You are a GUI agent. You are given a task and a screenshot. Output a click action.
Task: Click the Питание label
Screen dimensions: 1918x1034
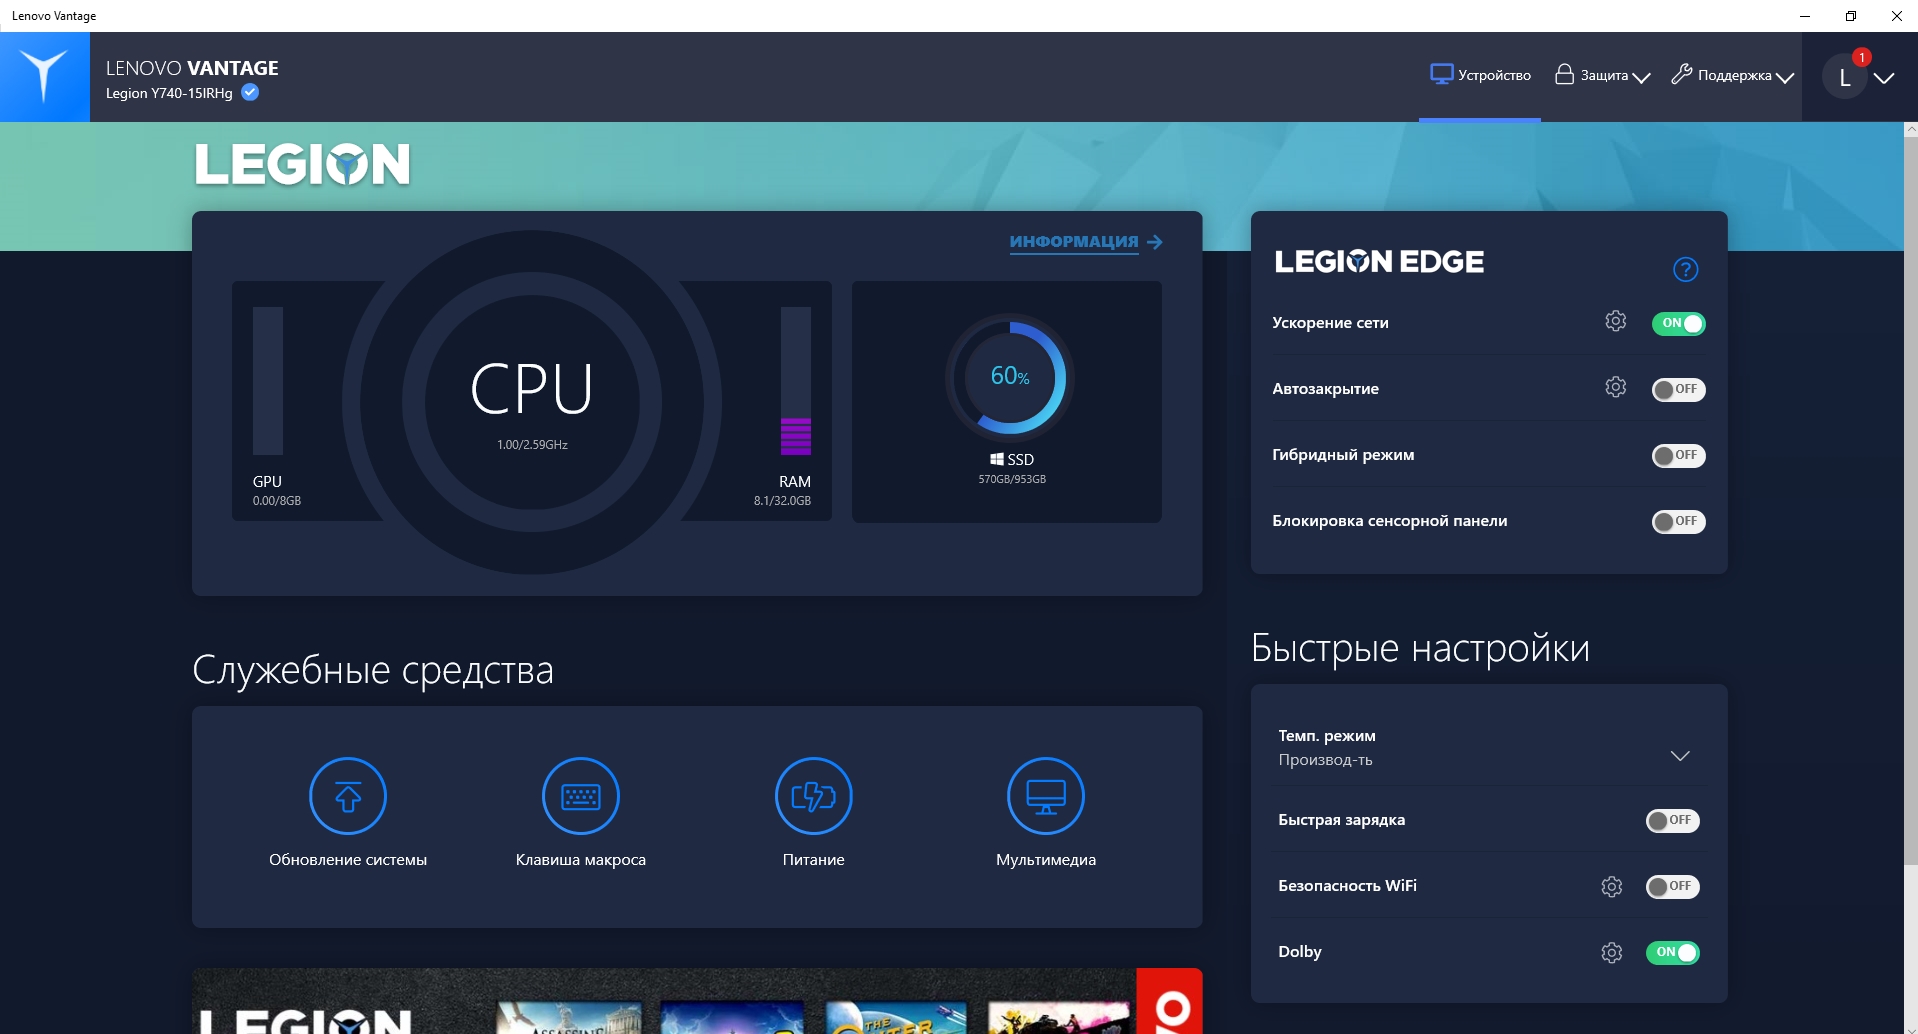point(814,860)
